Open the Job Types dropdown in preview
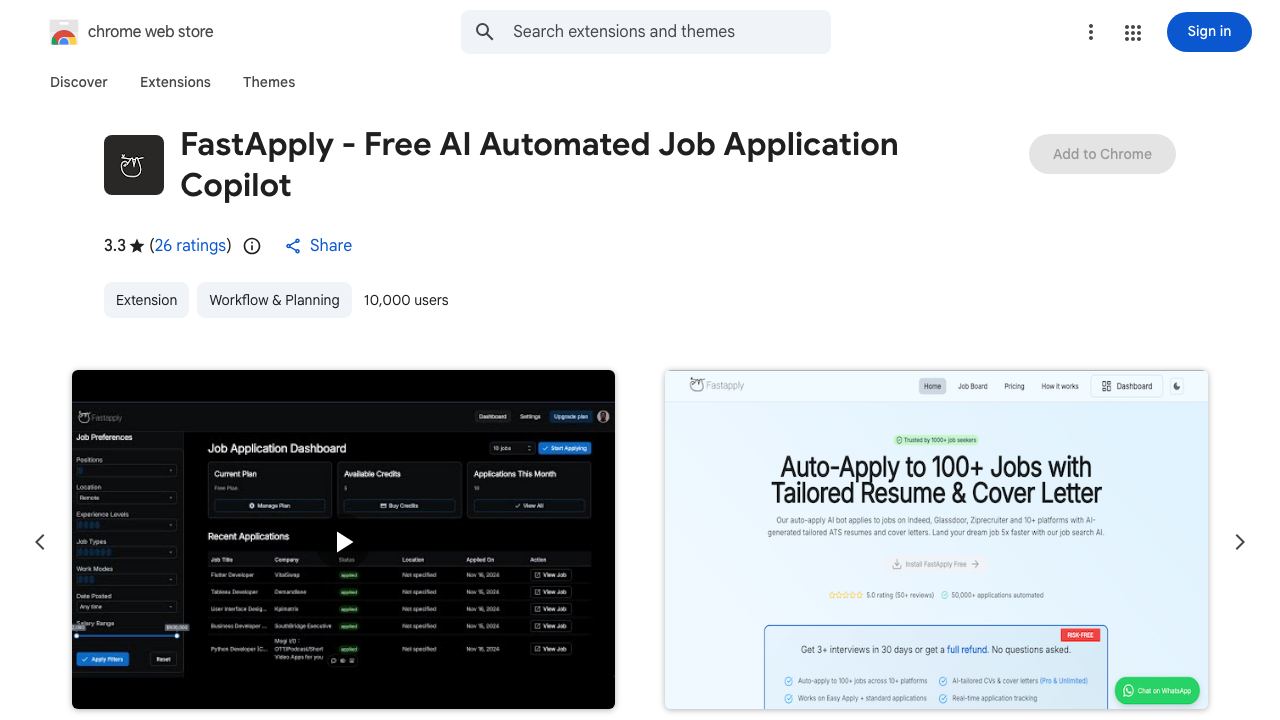Image resolution: width=1280 pixels, height=720 pixels. (x=127, y=552)
